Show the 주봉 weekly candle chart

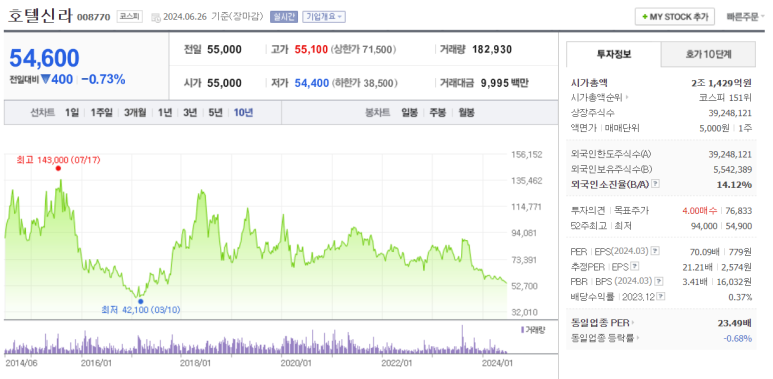(x=437, y=113)
